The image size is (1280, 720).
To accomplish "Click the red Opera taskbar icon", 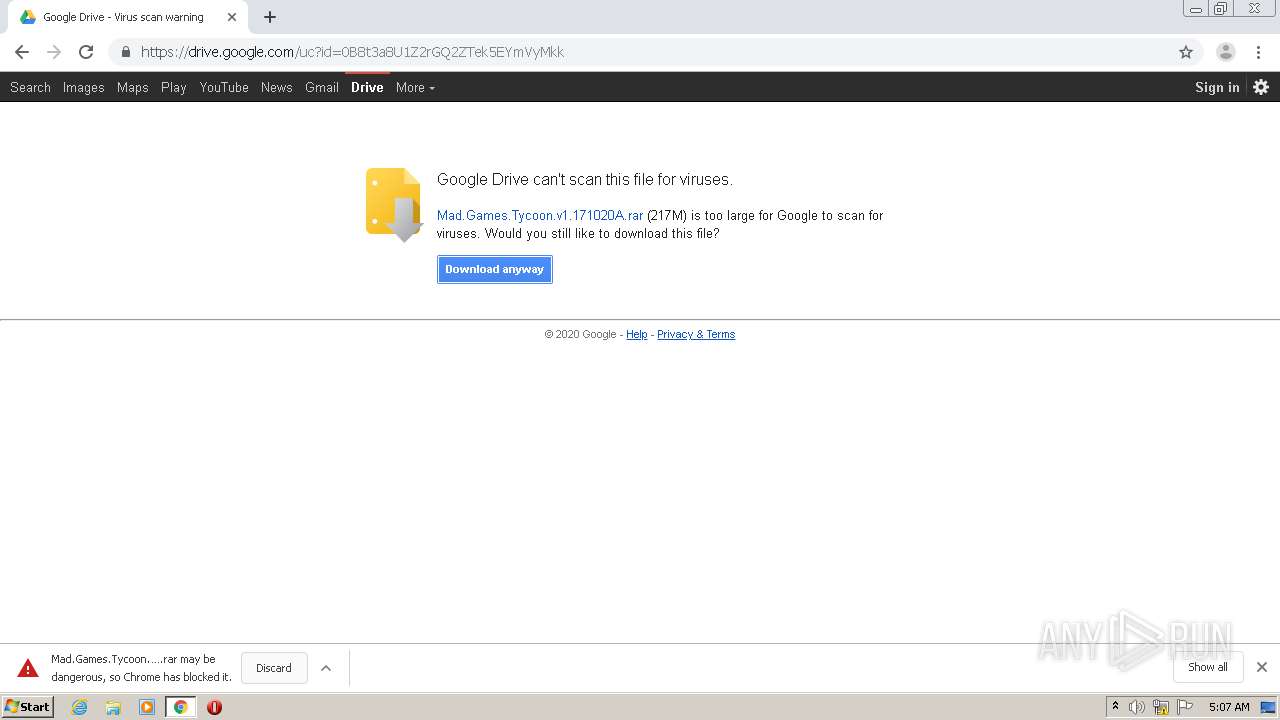I will (x=214, y=707).
